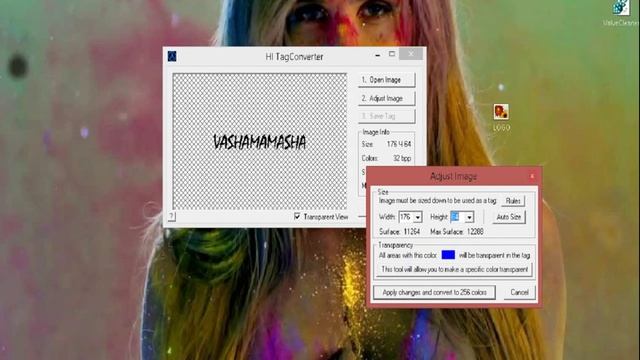Click inside the Height value field
The image size is (640, 360).
tap(458, 217)
